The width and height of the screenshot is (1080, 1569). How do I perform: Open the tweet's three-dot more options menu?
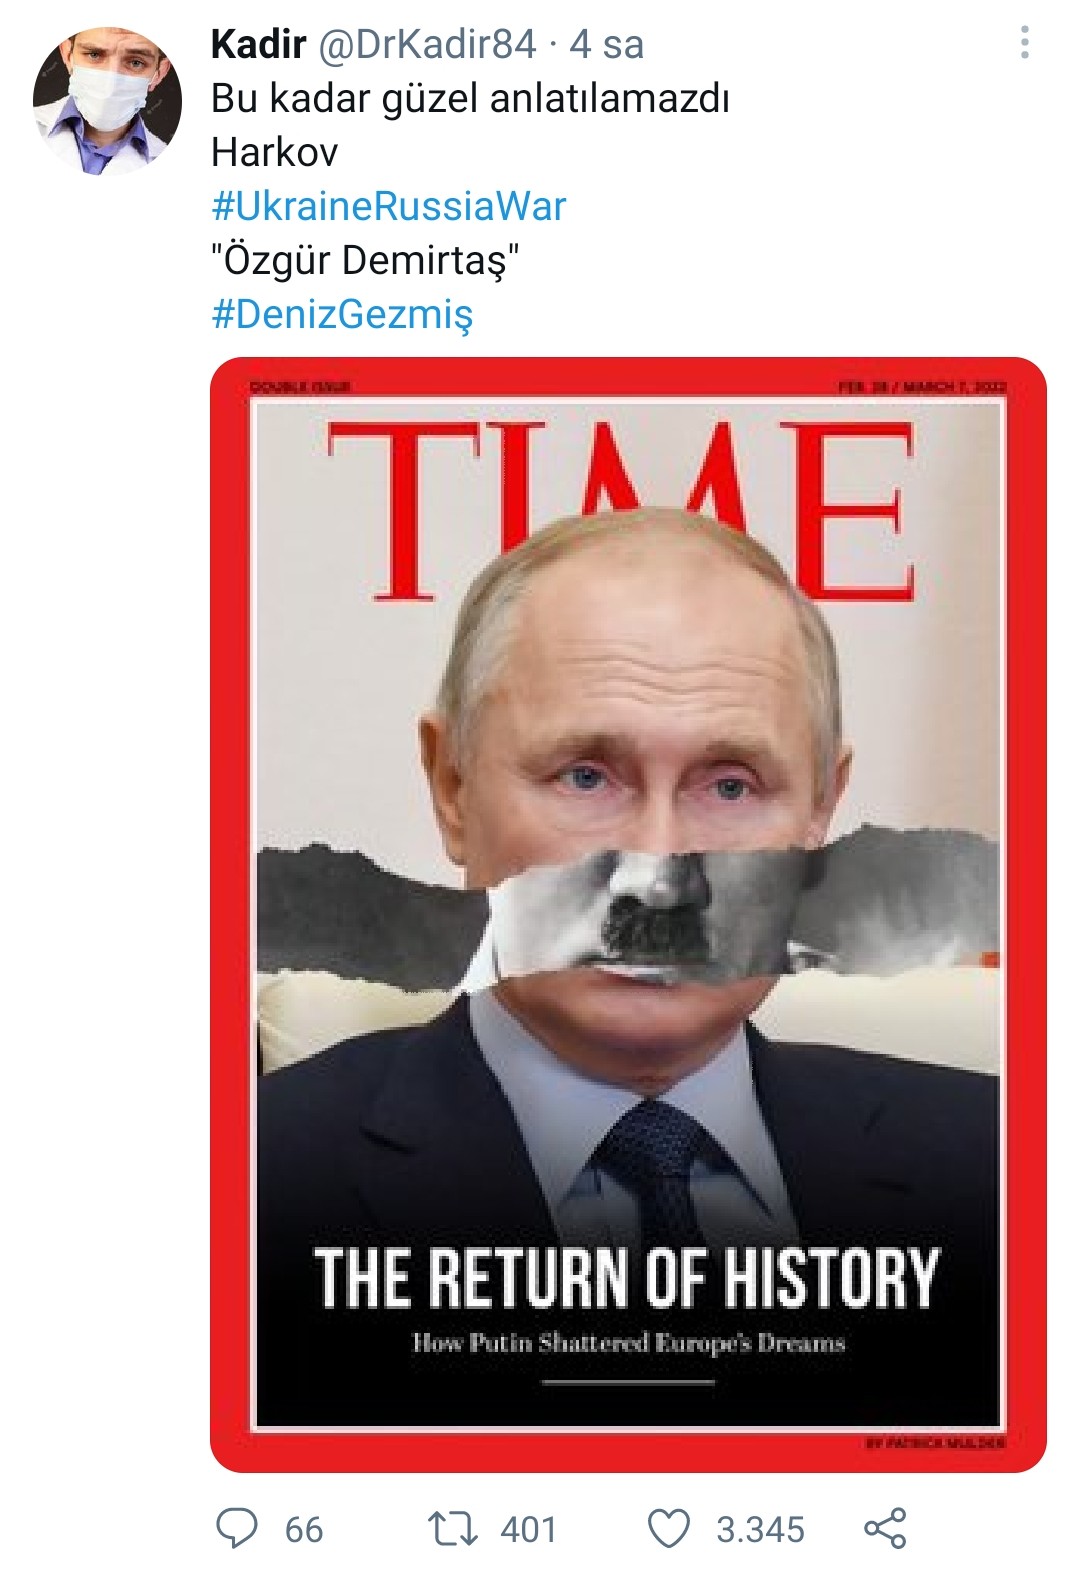pyautogui.click(x=1024, y=43)
